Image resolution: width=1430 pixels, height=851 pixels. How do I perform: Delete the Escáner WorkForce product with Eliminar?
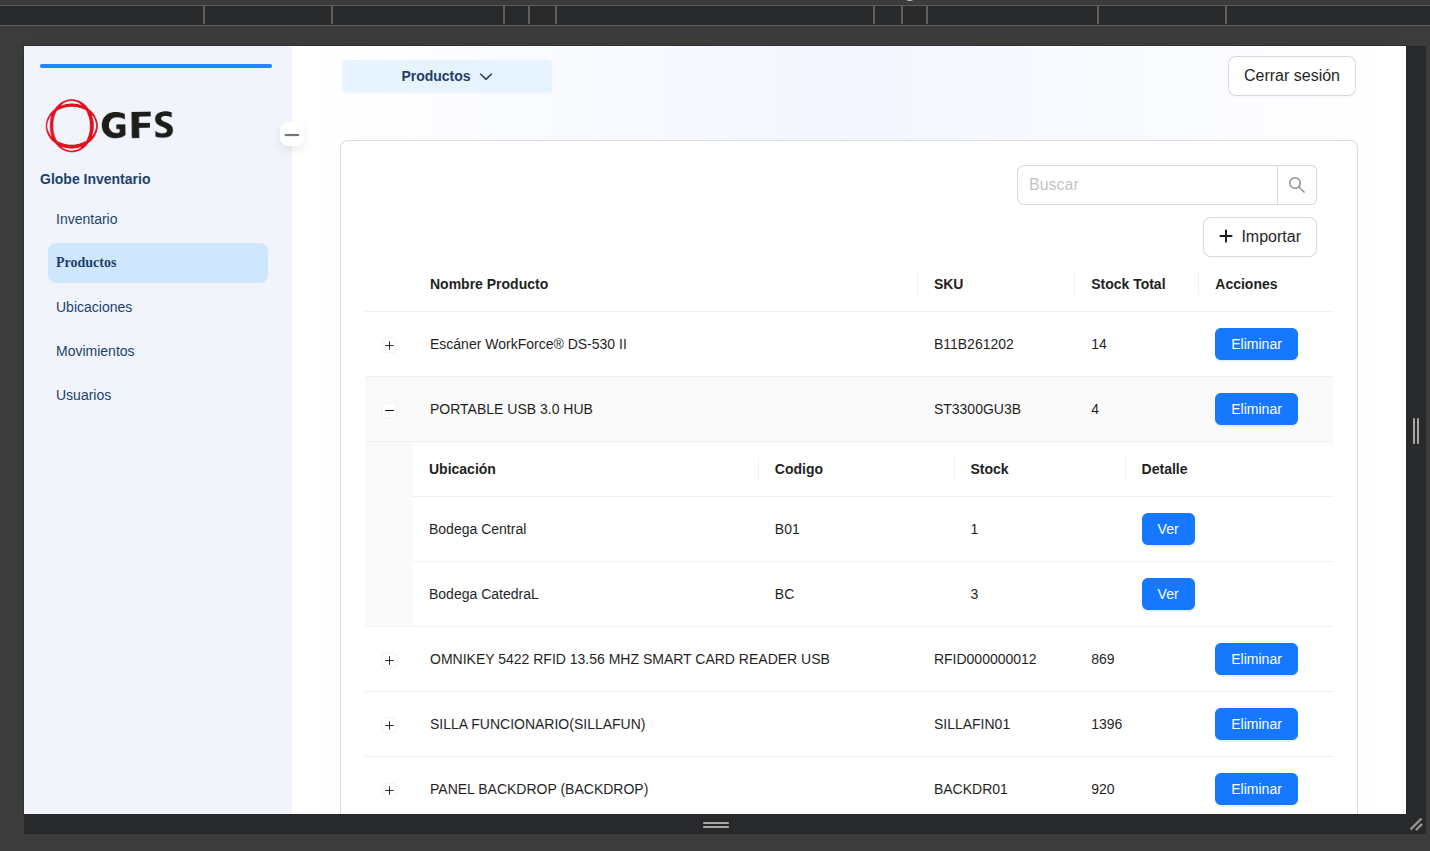tap(1256, 344)
